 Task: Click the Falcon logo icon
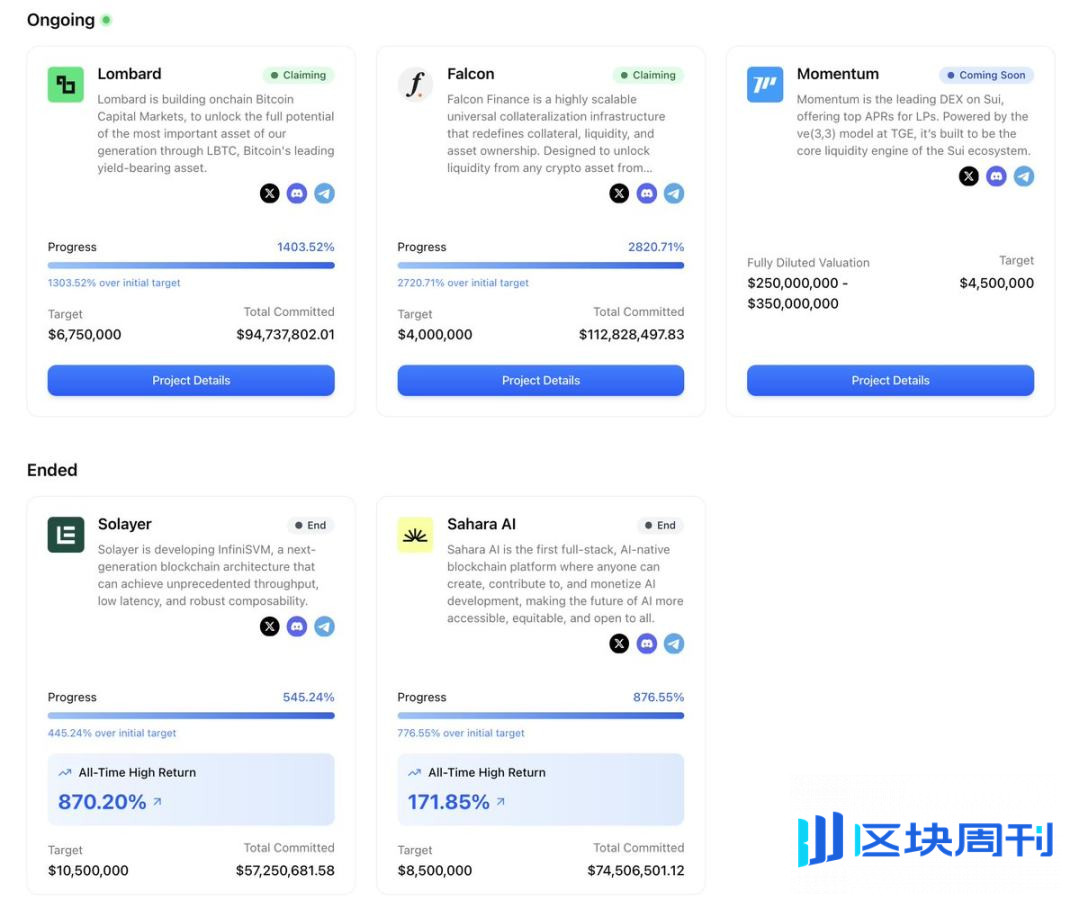415,85
